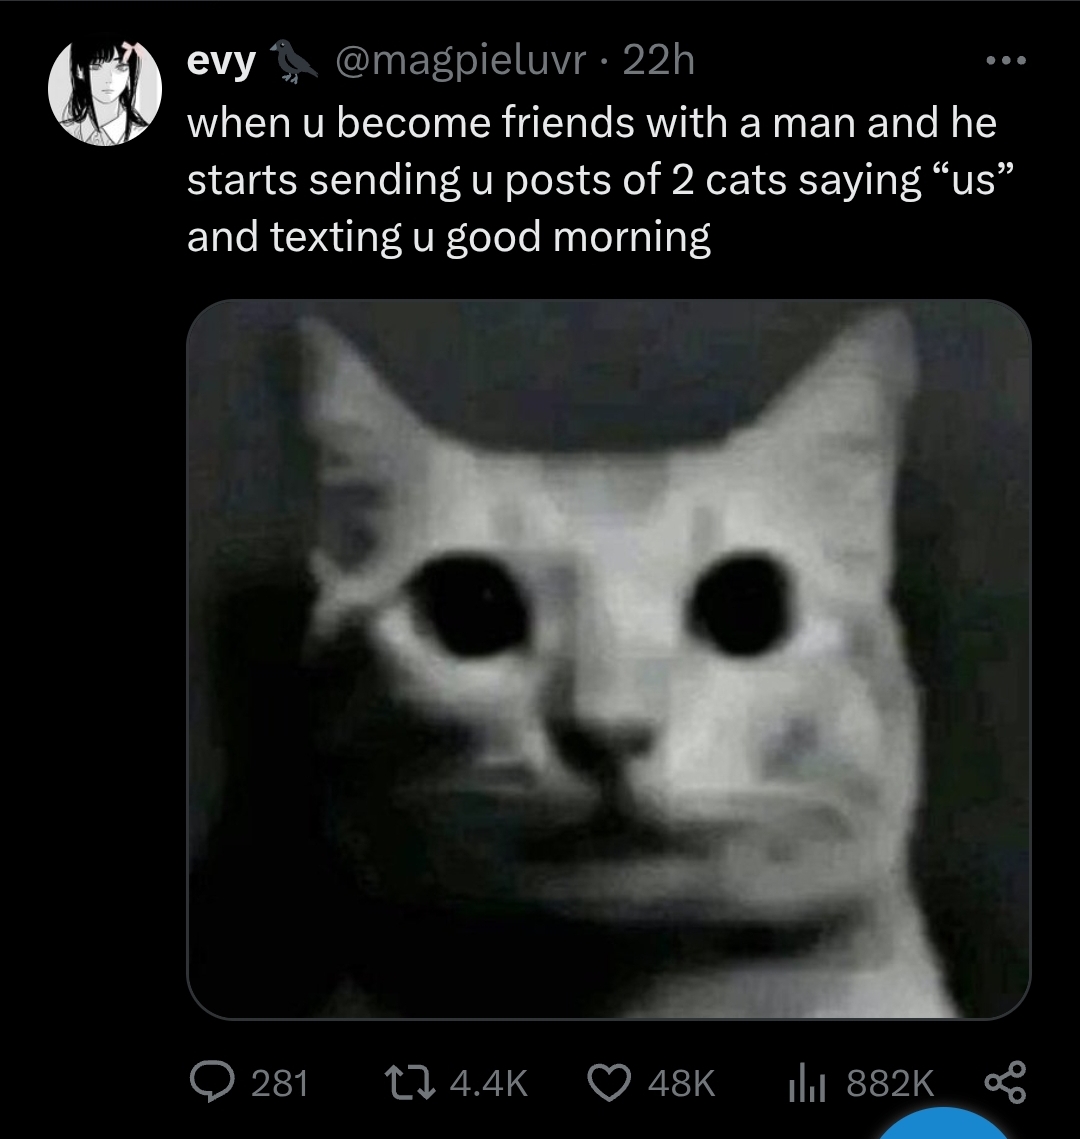Click the 48K likes count

point(681,1083)
